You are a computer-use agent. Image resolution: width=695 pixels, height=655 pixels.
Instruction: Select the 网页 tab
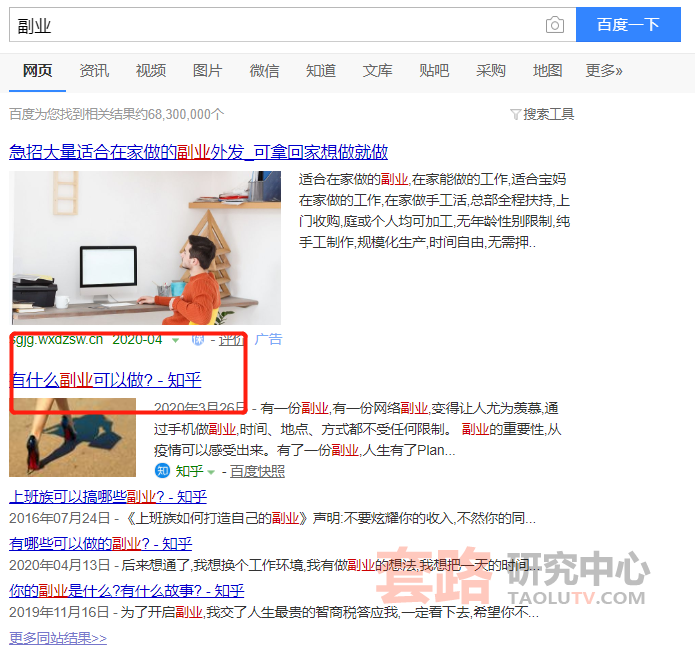click(38, 70)
